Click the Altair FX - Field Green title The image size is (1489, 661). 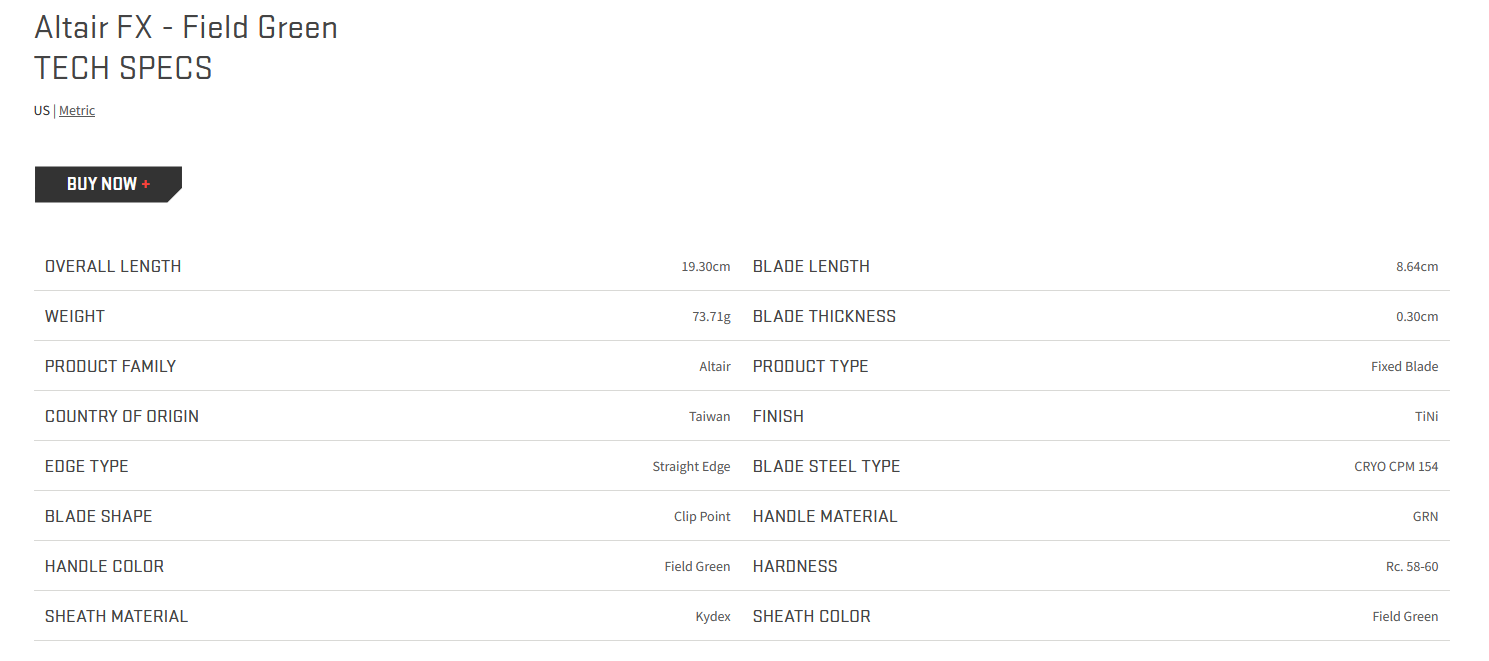click(x=186, y=27)
